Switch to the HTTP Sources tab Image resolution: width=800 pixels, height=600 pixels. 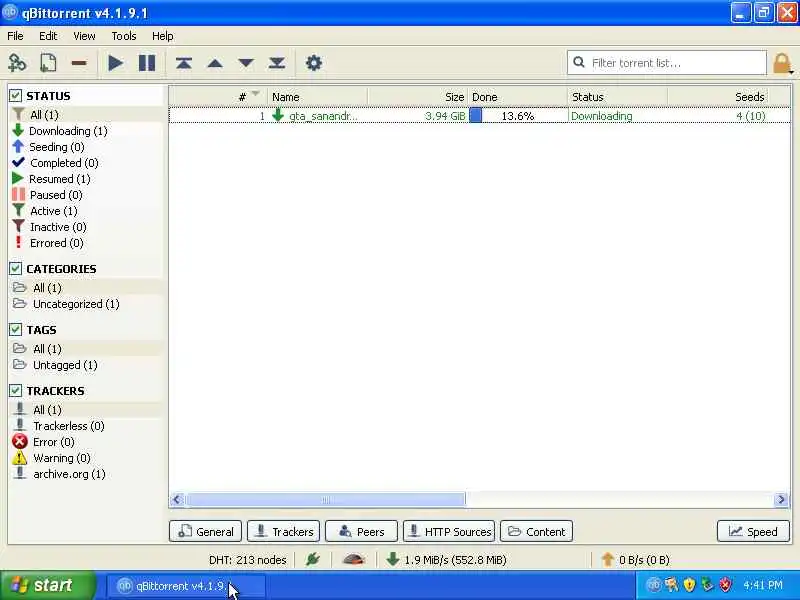pos(448,531)
